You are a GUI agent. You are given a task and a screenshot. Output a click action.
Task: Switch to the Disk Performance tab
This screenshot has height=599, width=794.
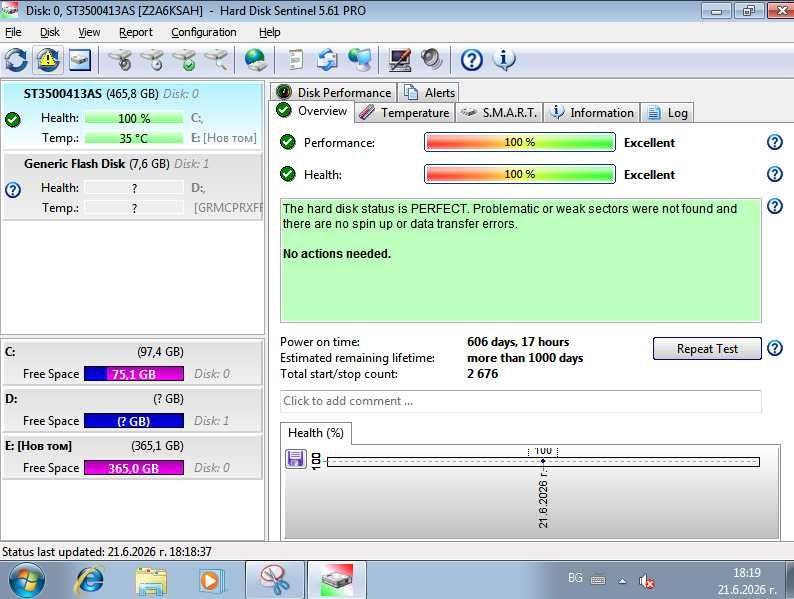pos(334,93)
